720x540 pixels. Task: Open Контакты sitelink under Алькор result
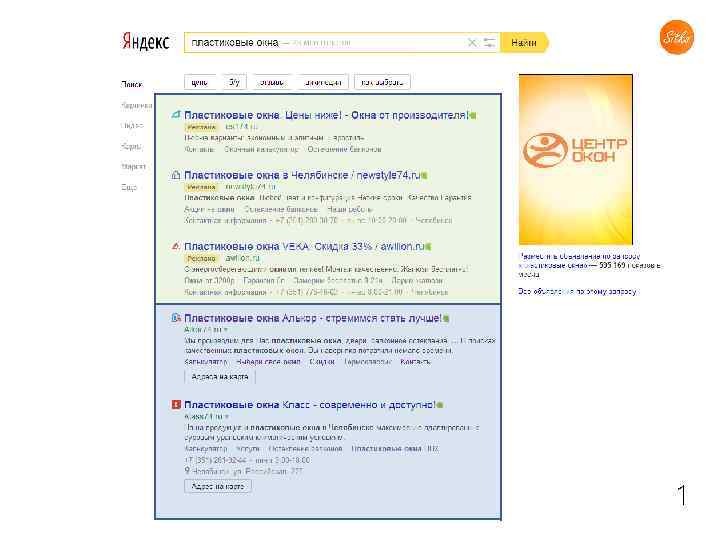point(416,362)
